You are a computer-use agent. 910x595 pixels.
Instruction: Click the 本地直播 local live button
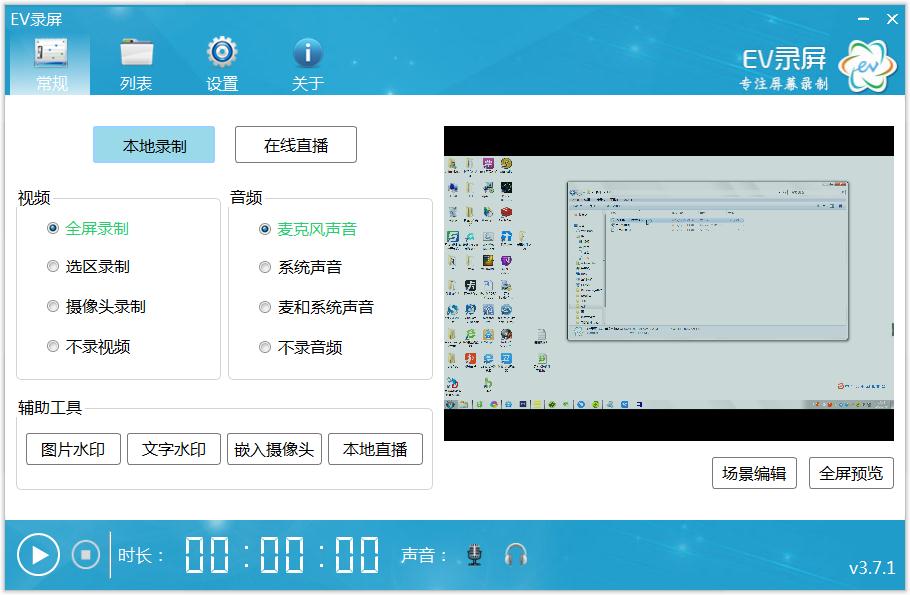(375, 449)
